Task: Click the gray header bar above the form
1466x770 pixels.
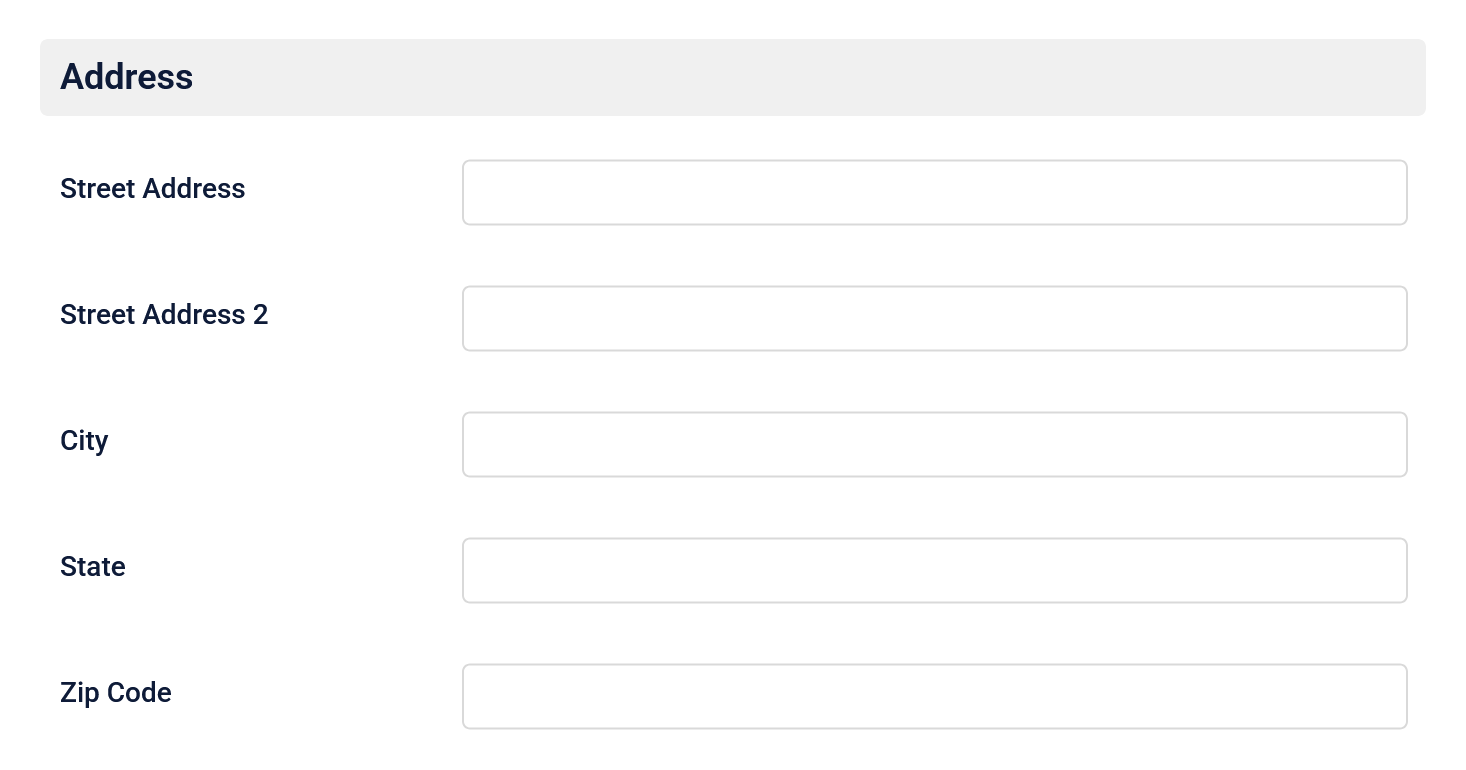Action: [x=732, y=77]
